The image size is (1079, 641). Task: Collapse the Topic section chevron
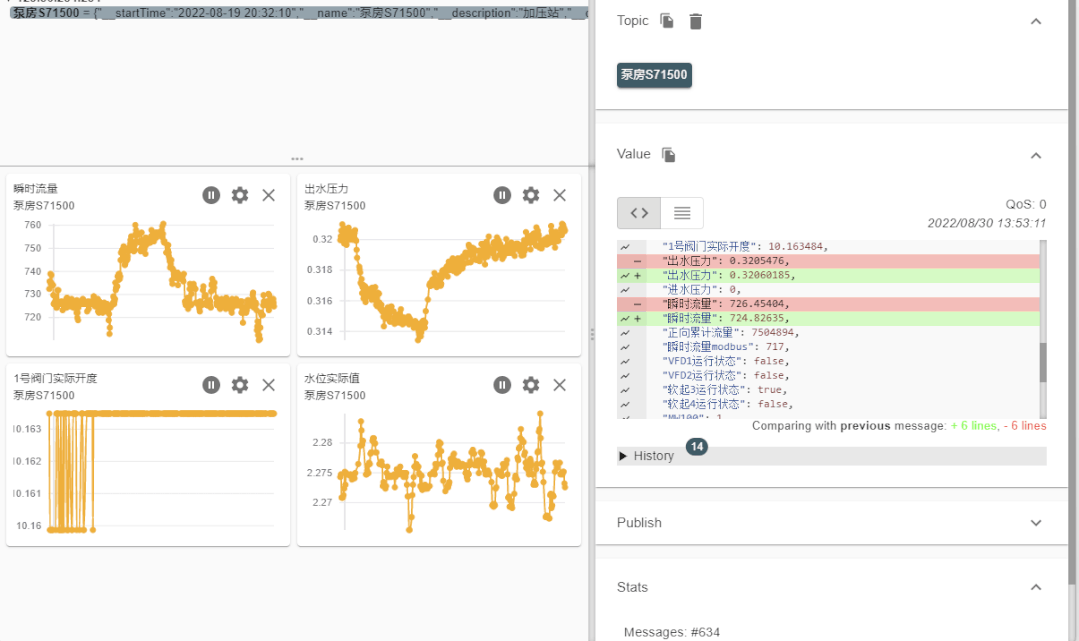1036,21
